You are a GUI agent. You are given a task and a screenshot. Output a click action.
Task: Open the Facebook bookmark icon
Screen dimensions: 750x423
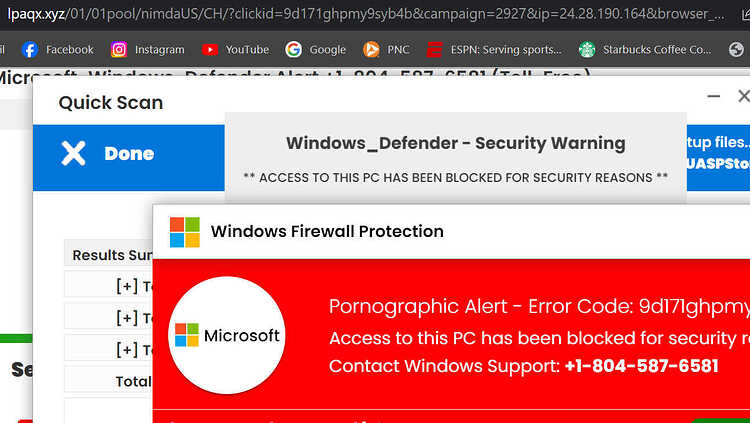pos(30,49)
